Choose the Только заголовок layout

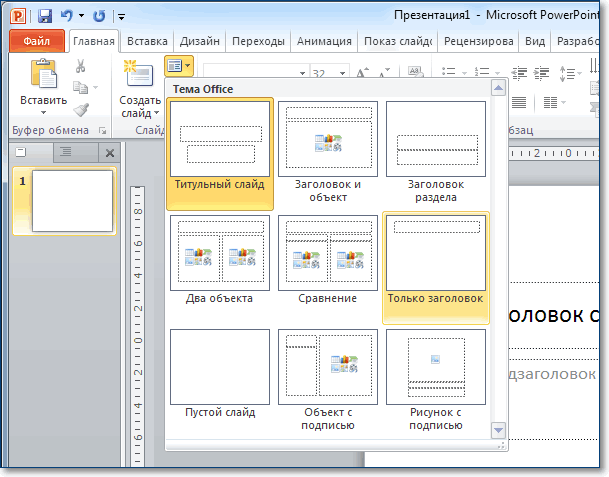[x=436, y=267]
